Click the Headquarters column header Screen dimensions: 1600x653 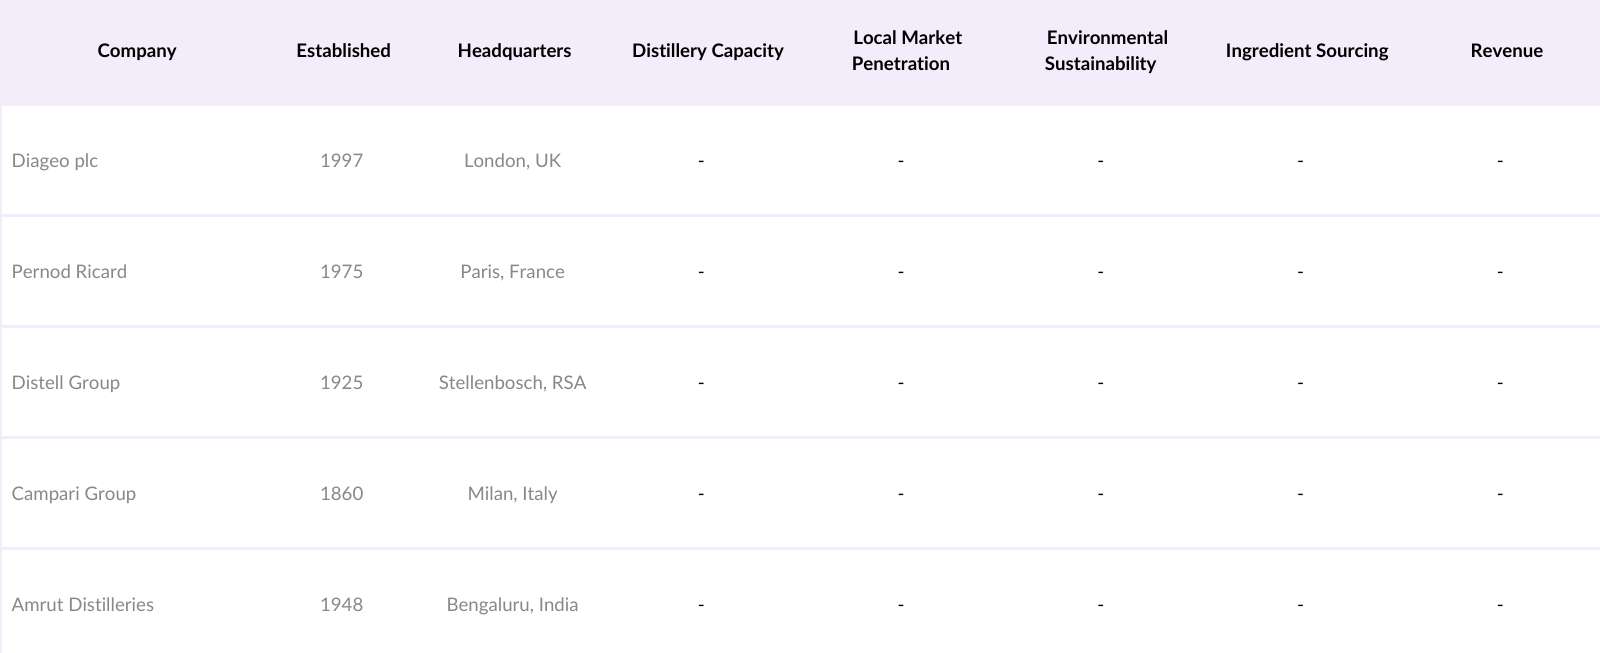[514, 50]
